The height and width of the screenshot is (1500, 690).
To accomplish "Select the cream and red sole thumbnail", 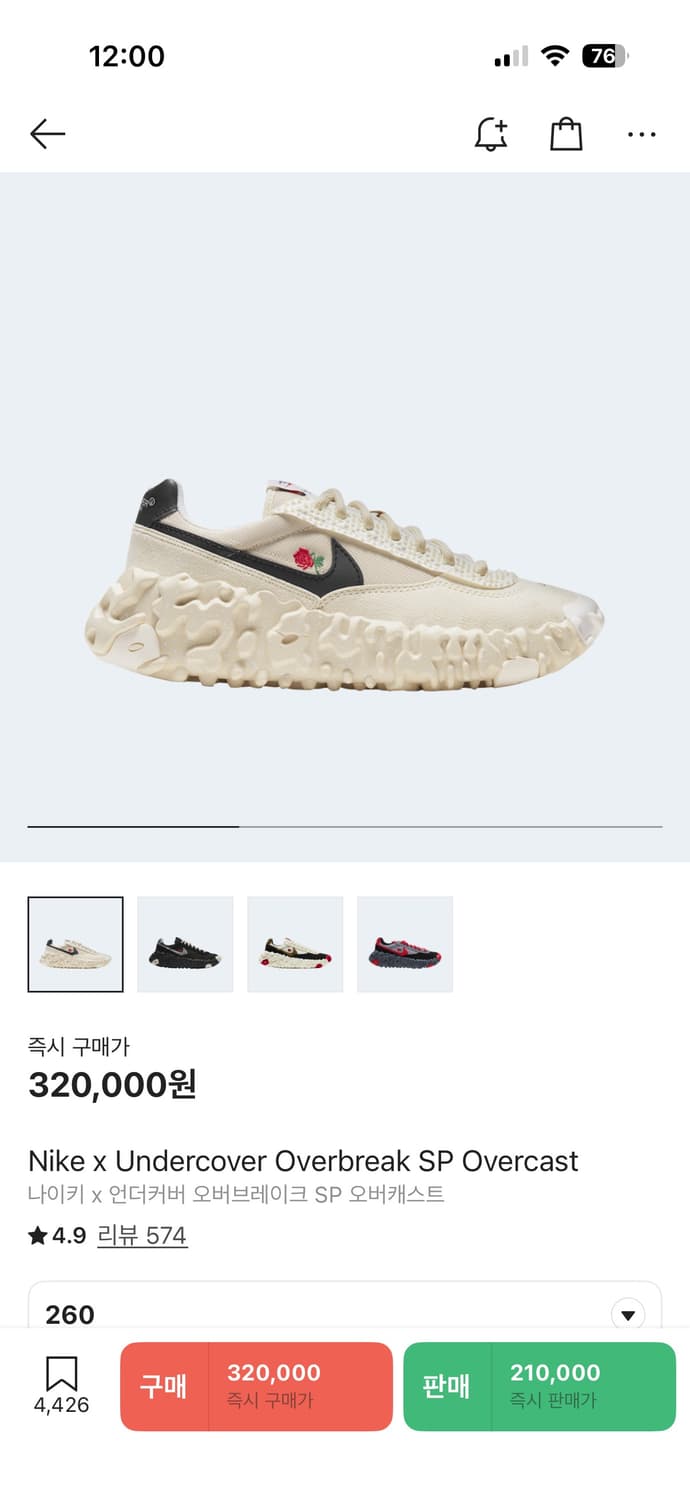I will [295, 944].
